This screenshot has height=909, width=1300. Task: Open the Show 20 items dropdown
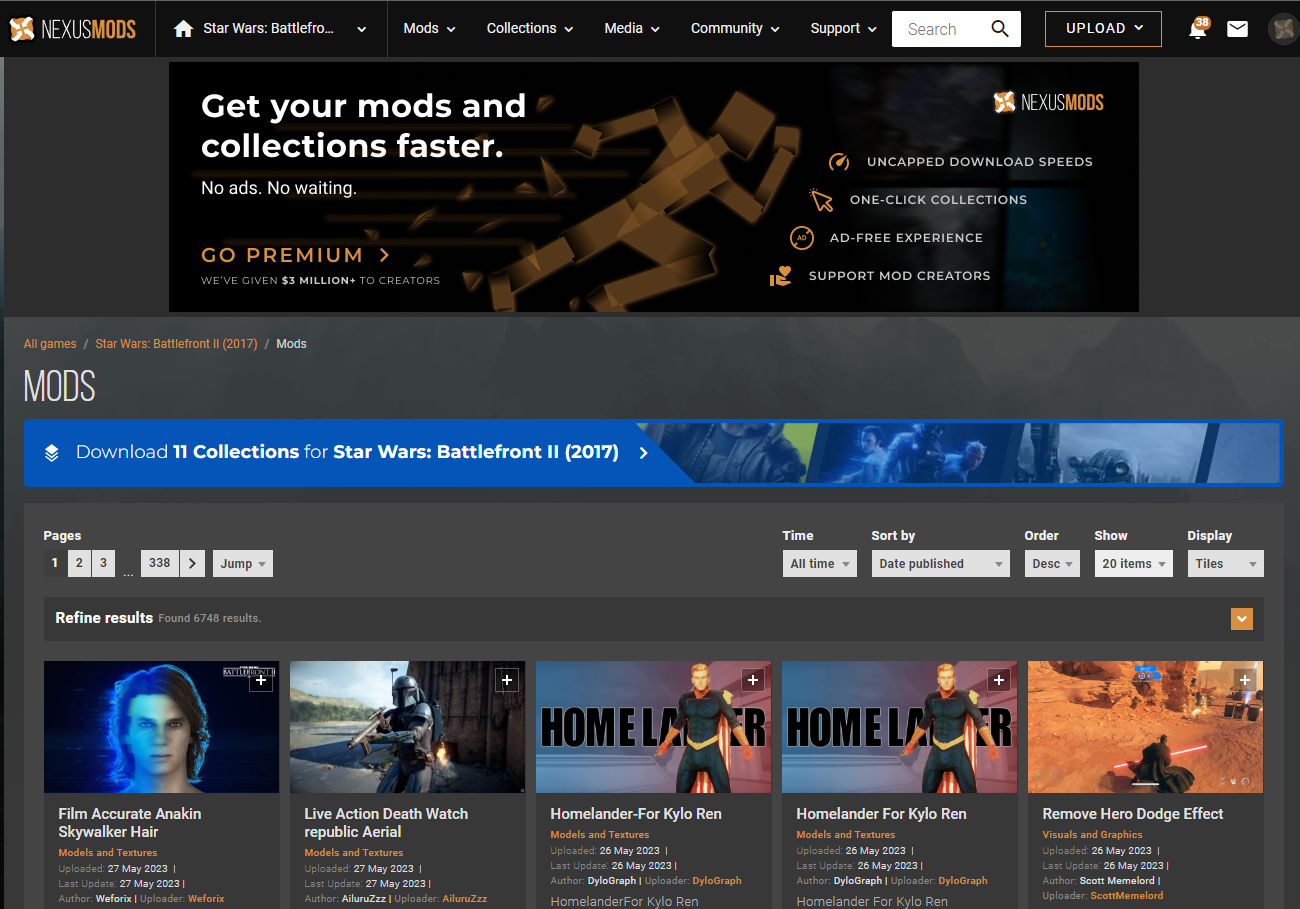1134,564
